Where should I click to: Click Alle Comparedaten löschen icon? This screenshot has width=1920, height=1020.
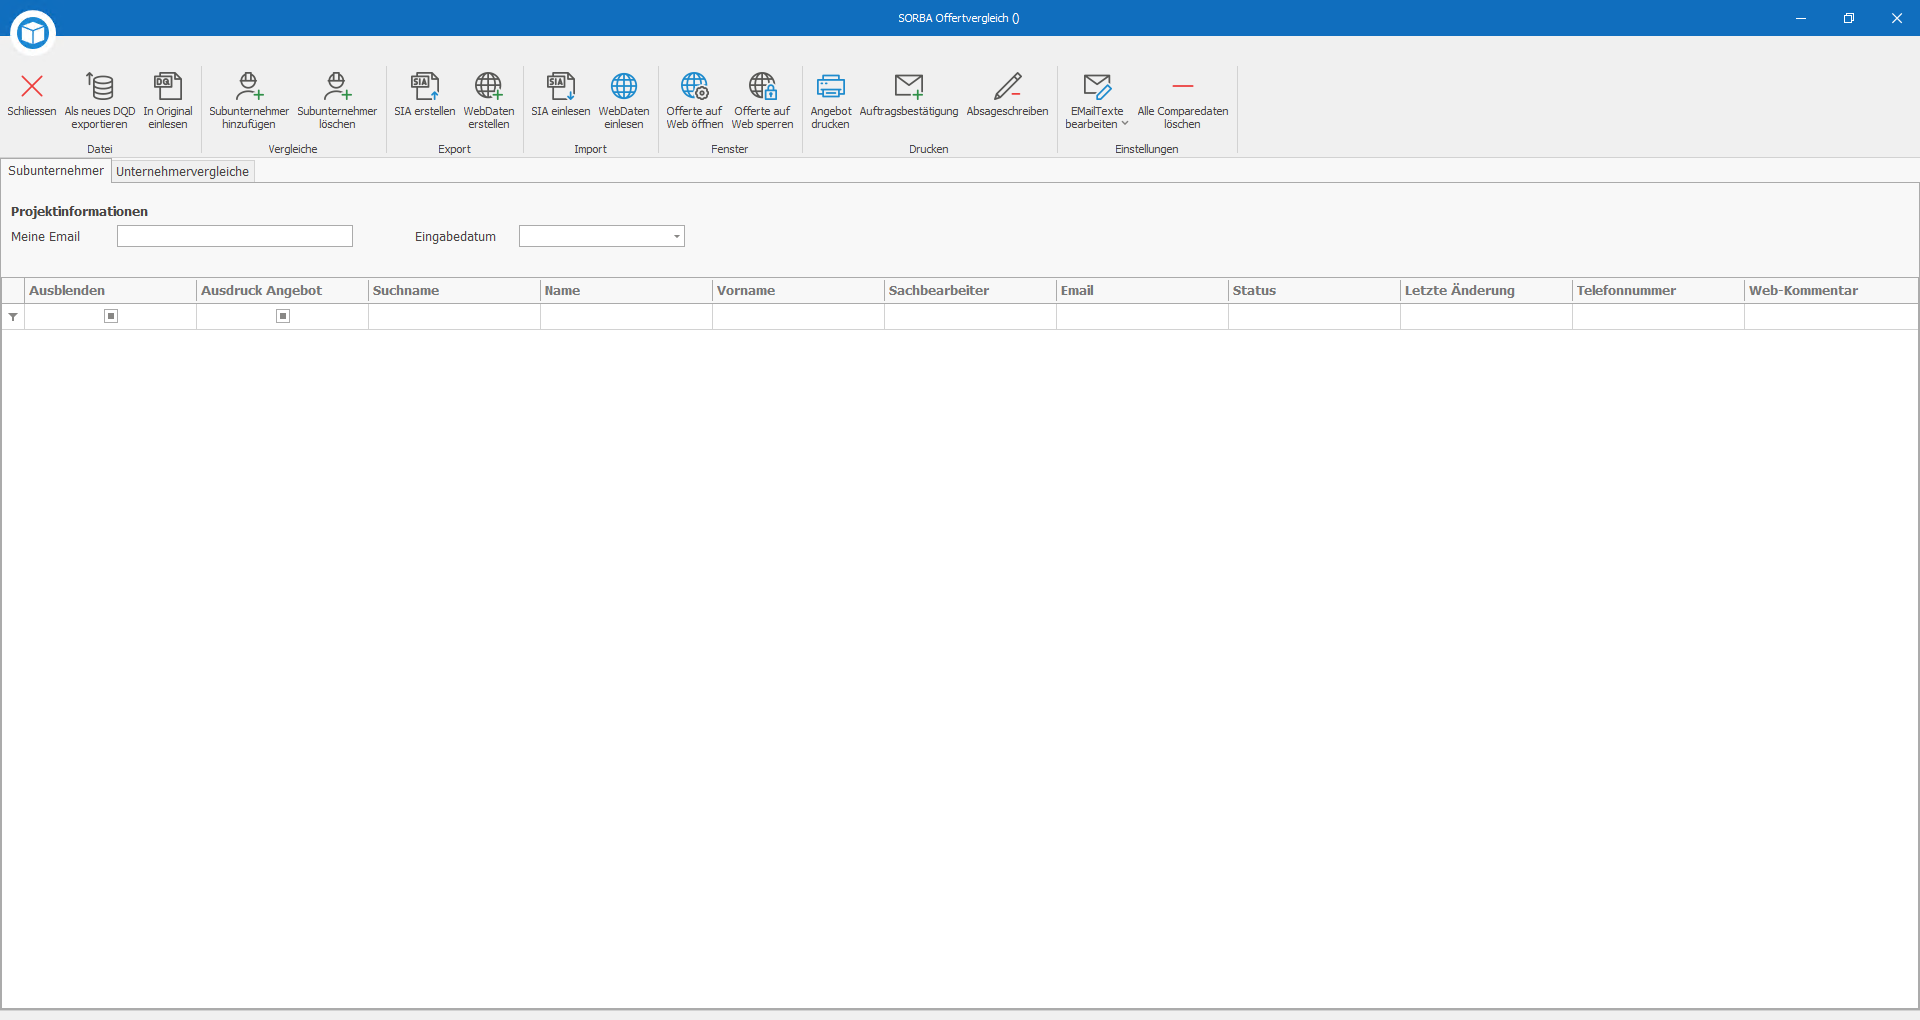1183,86
